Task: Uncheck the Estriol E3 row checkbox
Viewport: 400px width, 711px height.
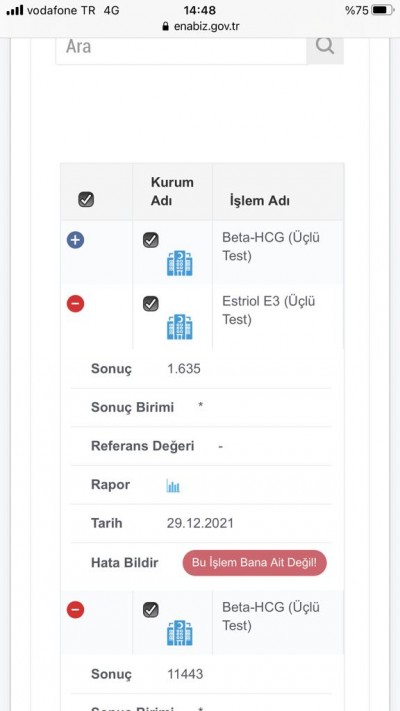Action: pos(151,303)
